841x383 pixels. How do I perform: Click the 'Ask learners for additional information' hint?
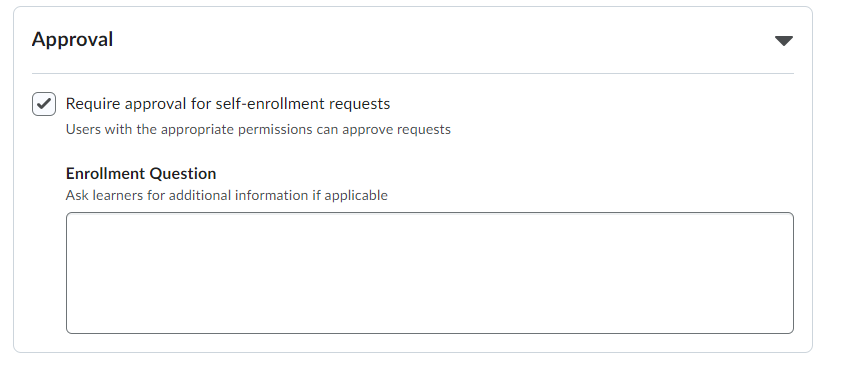click(x=226, y=195)
